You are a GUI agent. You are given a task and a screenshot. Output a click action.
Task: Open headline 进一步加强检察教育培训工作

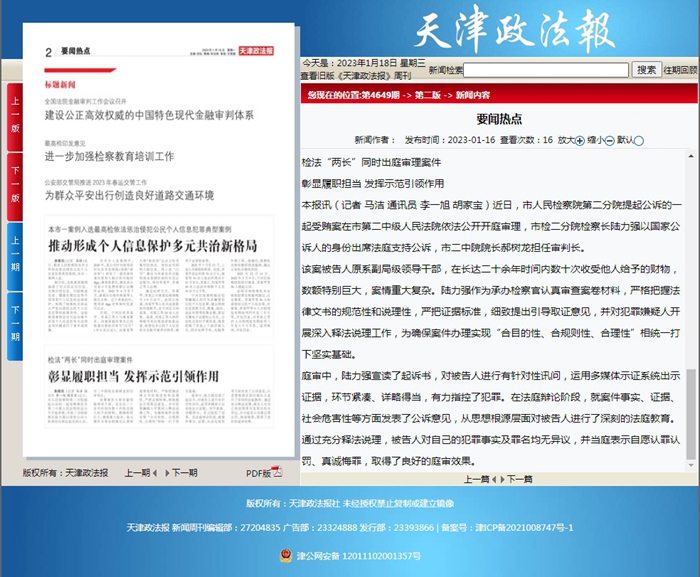(x=109, y=156)
